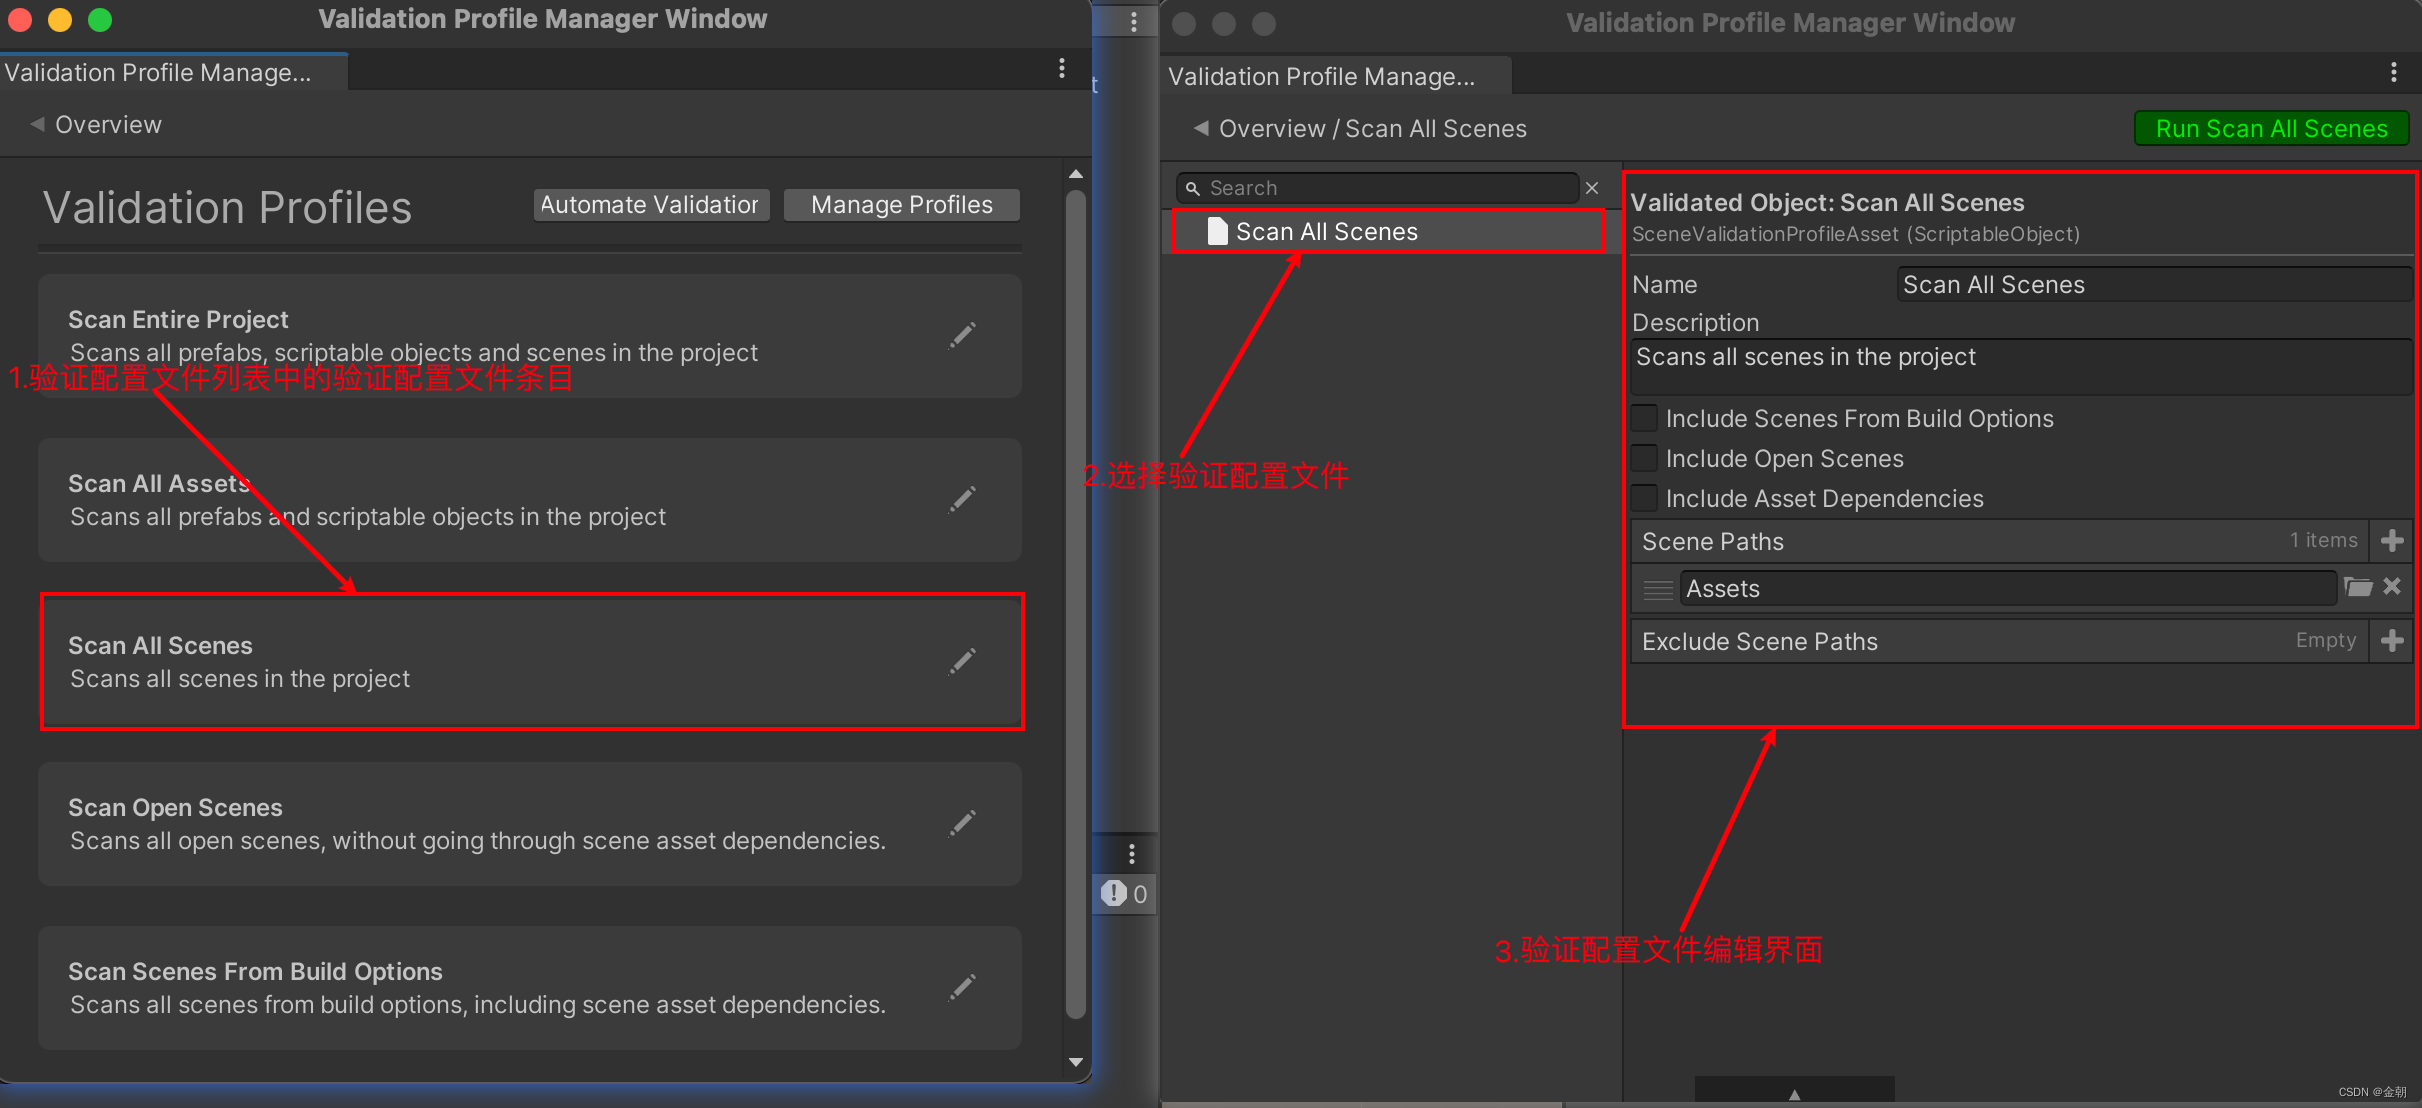Open Scan Scenes From Build Options profile card
The height and width of the screenshot is (1108, 2422).
530,987
